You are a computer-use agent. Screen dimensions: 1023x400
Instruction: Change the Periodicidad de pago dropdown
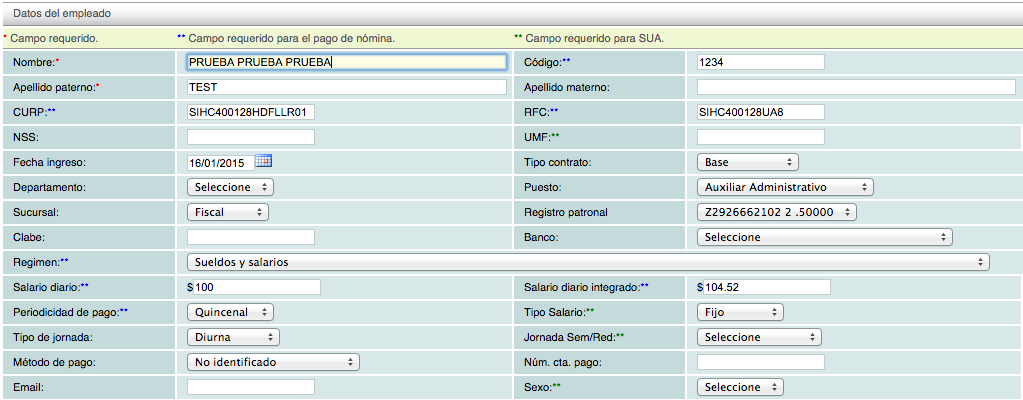[x=231, y=312]
